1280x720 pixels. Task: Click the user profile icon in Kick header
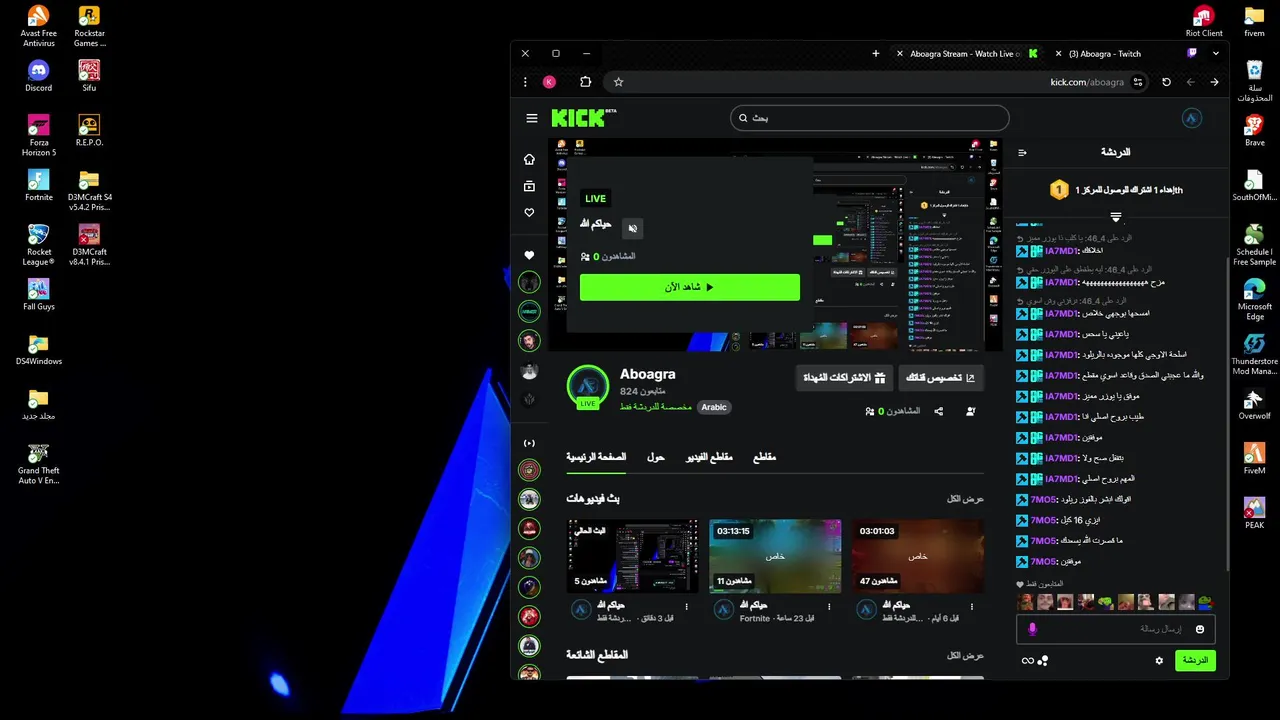pyautogui.click(x=1191, y=118)
